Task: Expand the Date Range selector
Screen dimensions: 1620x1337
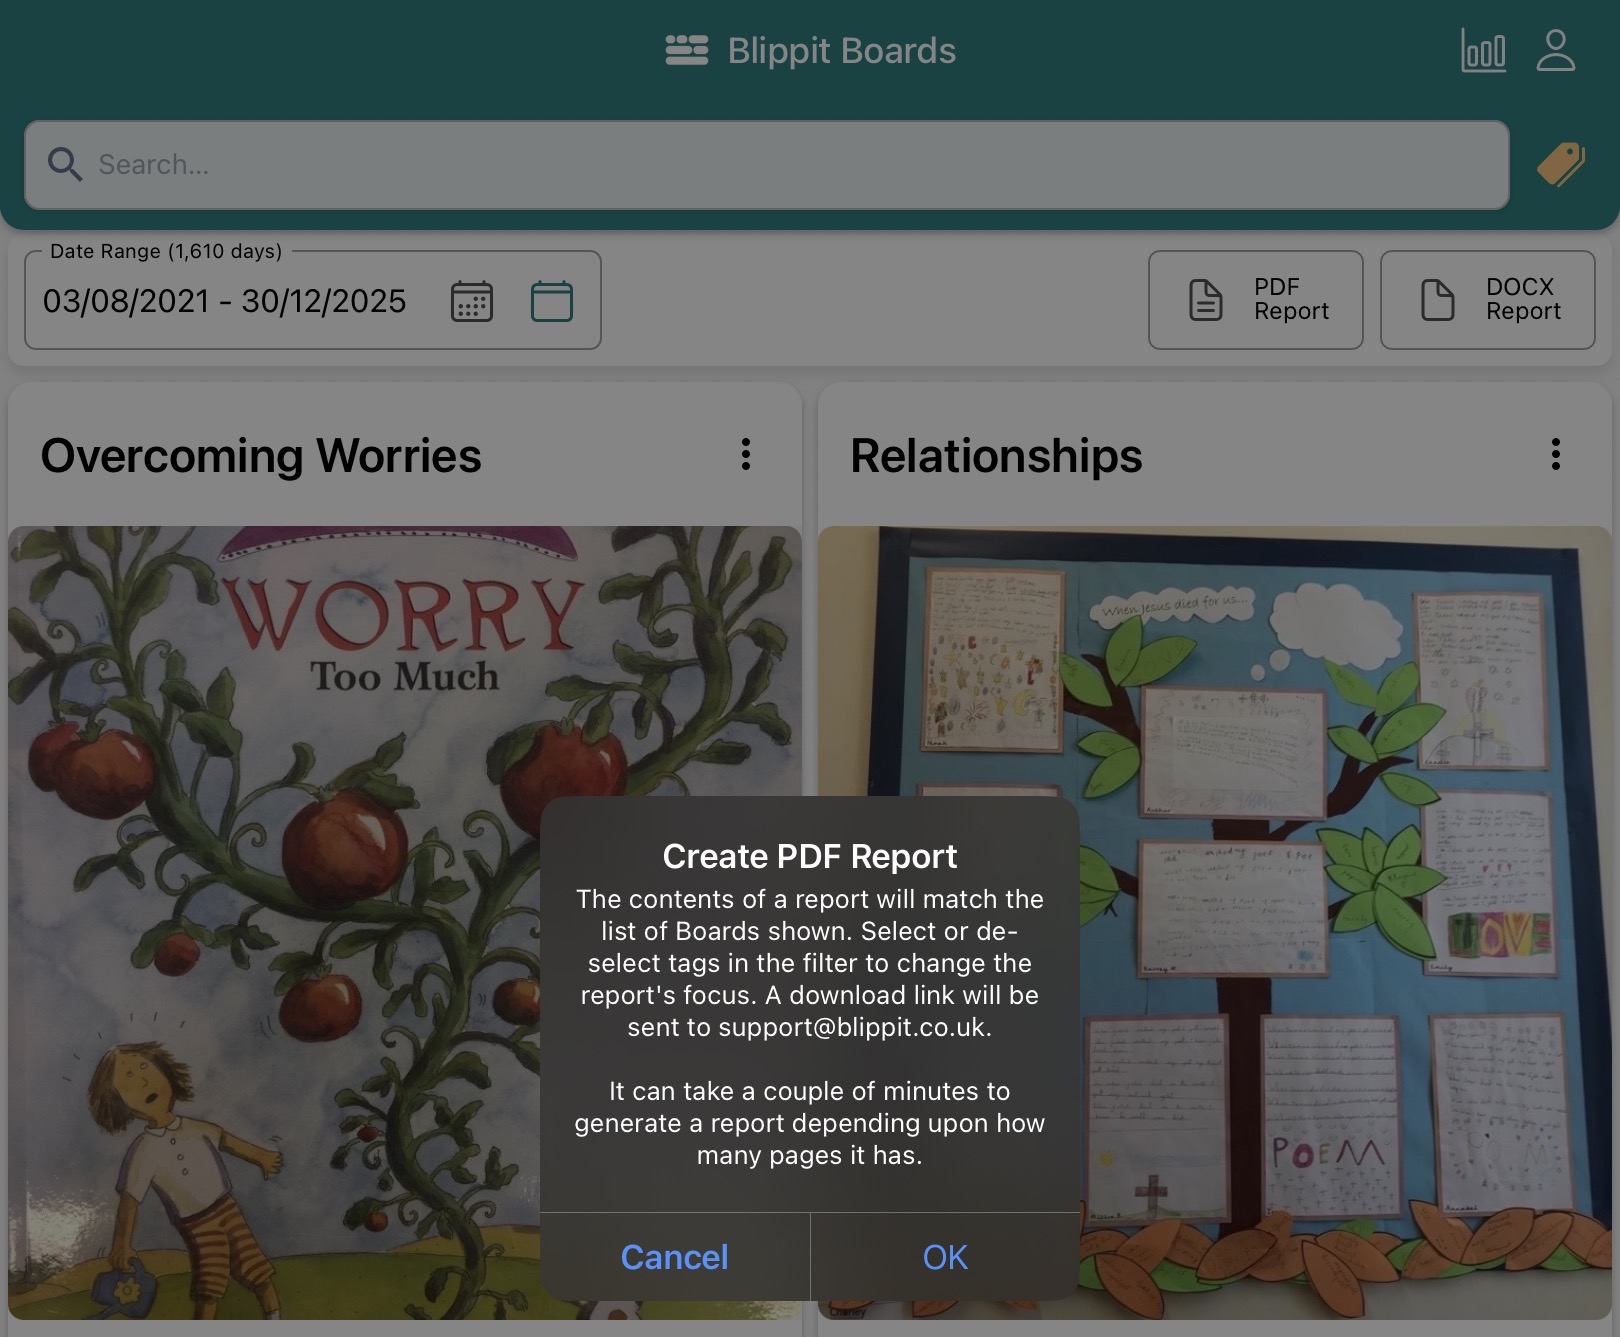Action: (225, 300)
